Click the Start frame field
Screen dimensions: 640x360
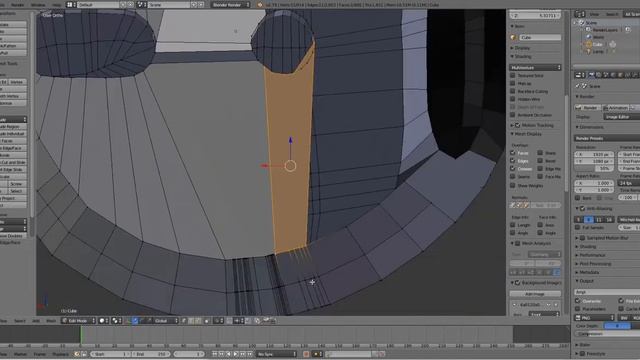point(110,354)
